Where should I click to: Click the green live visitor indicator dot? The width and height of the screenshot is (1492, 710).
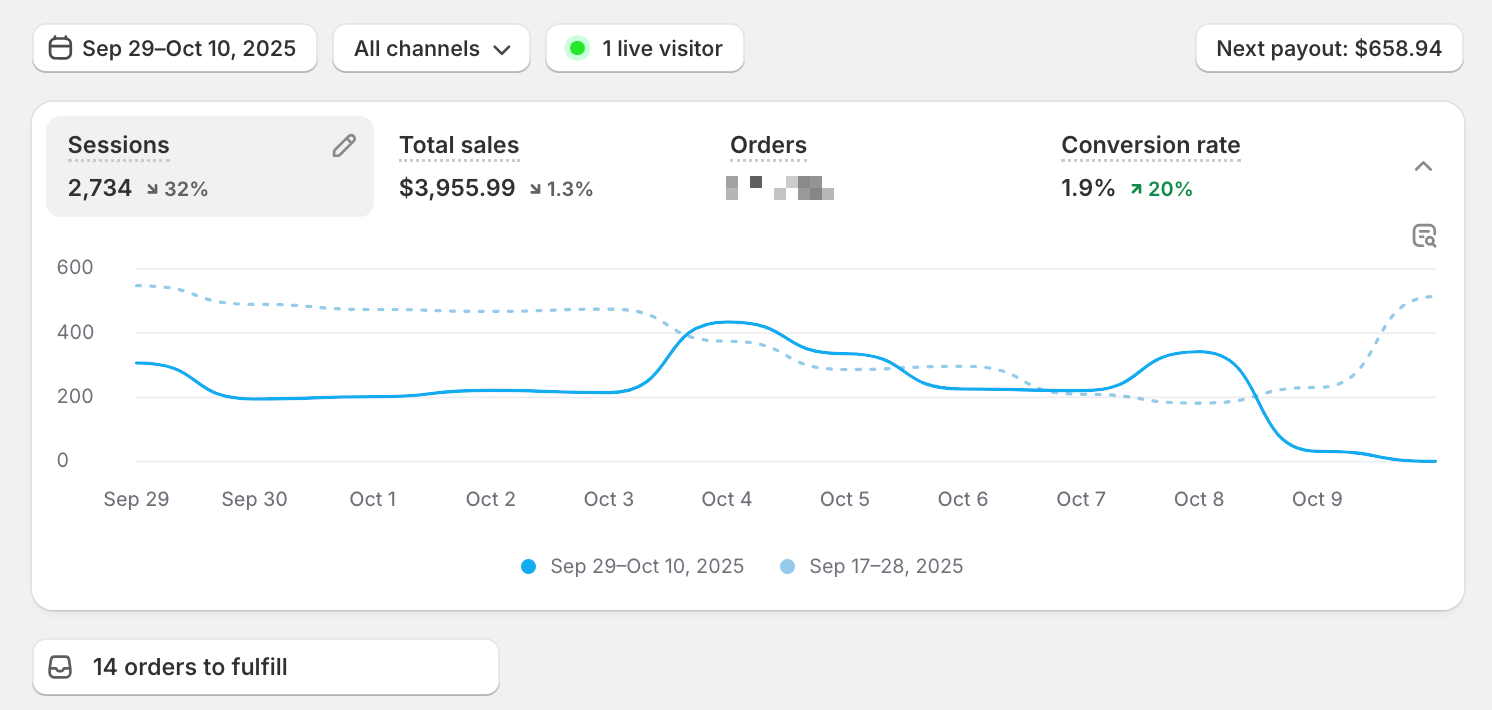[x=576, y=48]
